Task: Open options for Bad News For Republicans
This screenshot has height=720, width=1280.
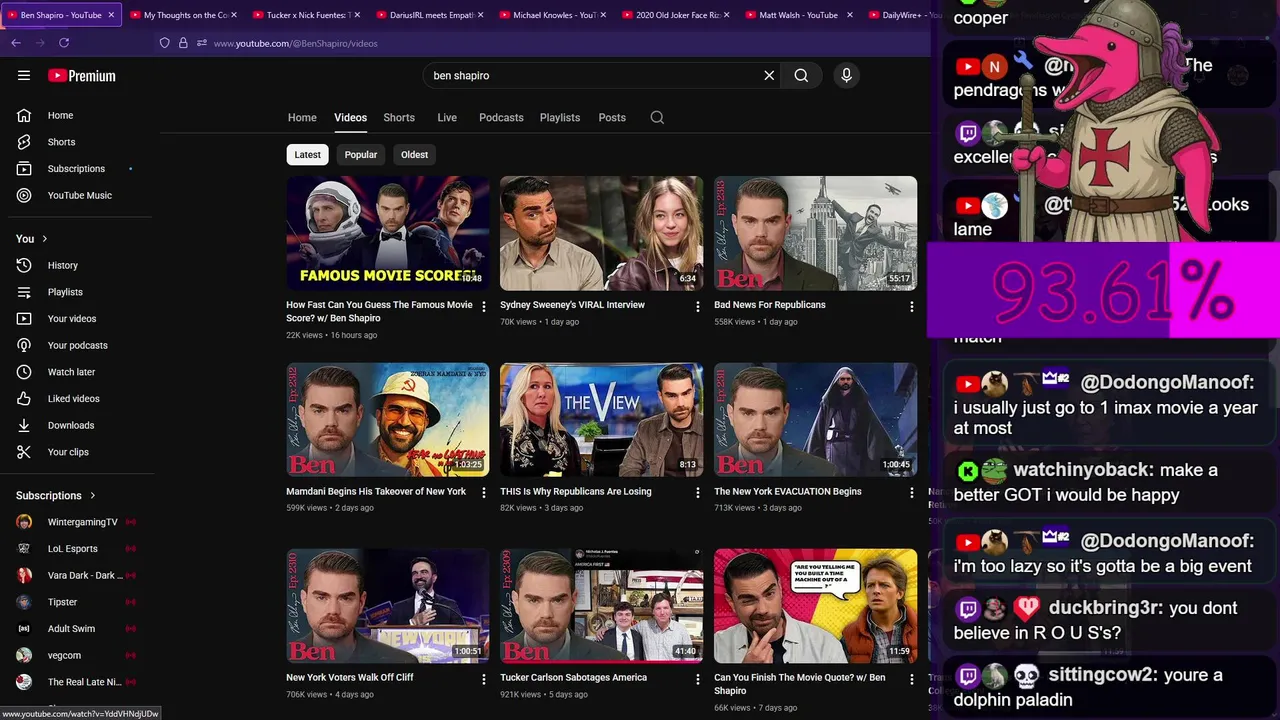Action: pyautogui.click(x=911, y=307)
